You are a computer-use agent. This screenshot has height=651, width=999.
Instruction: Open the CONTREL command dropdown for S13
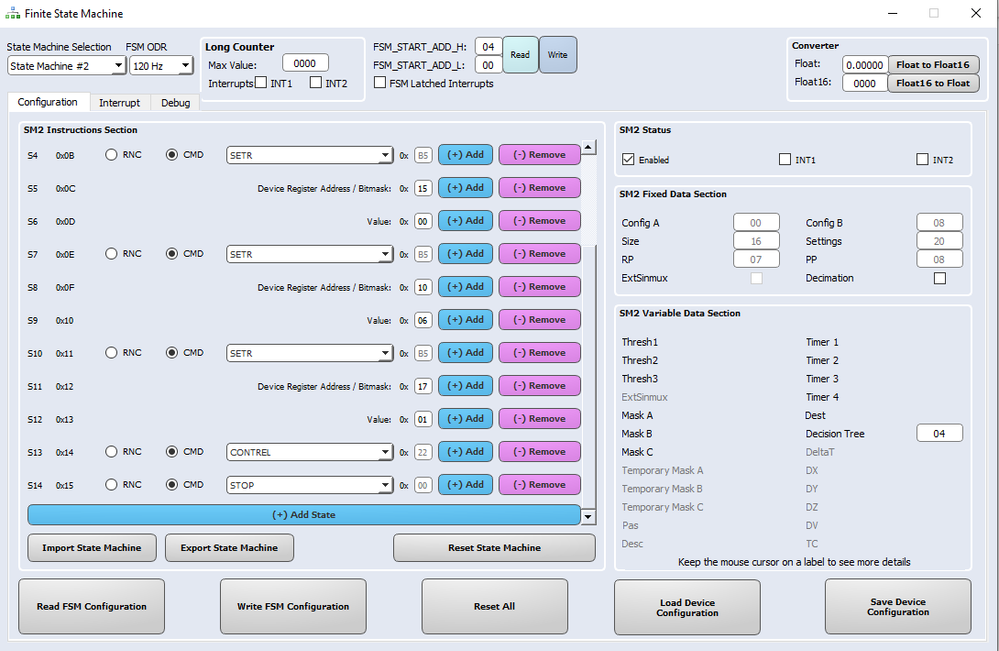[x=309, y=452]
